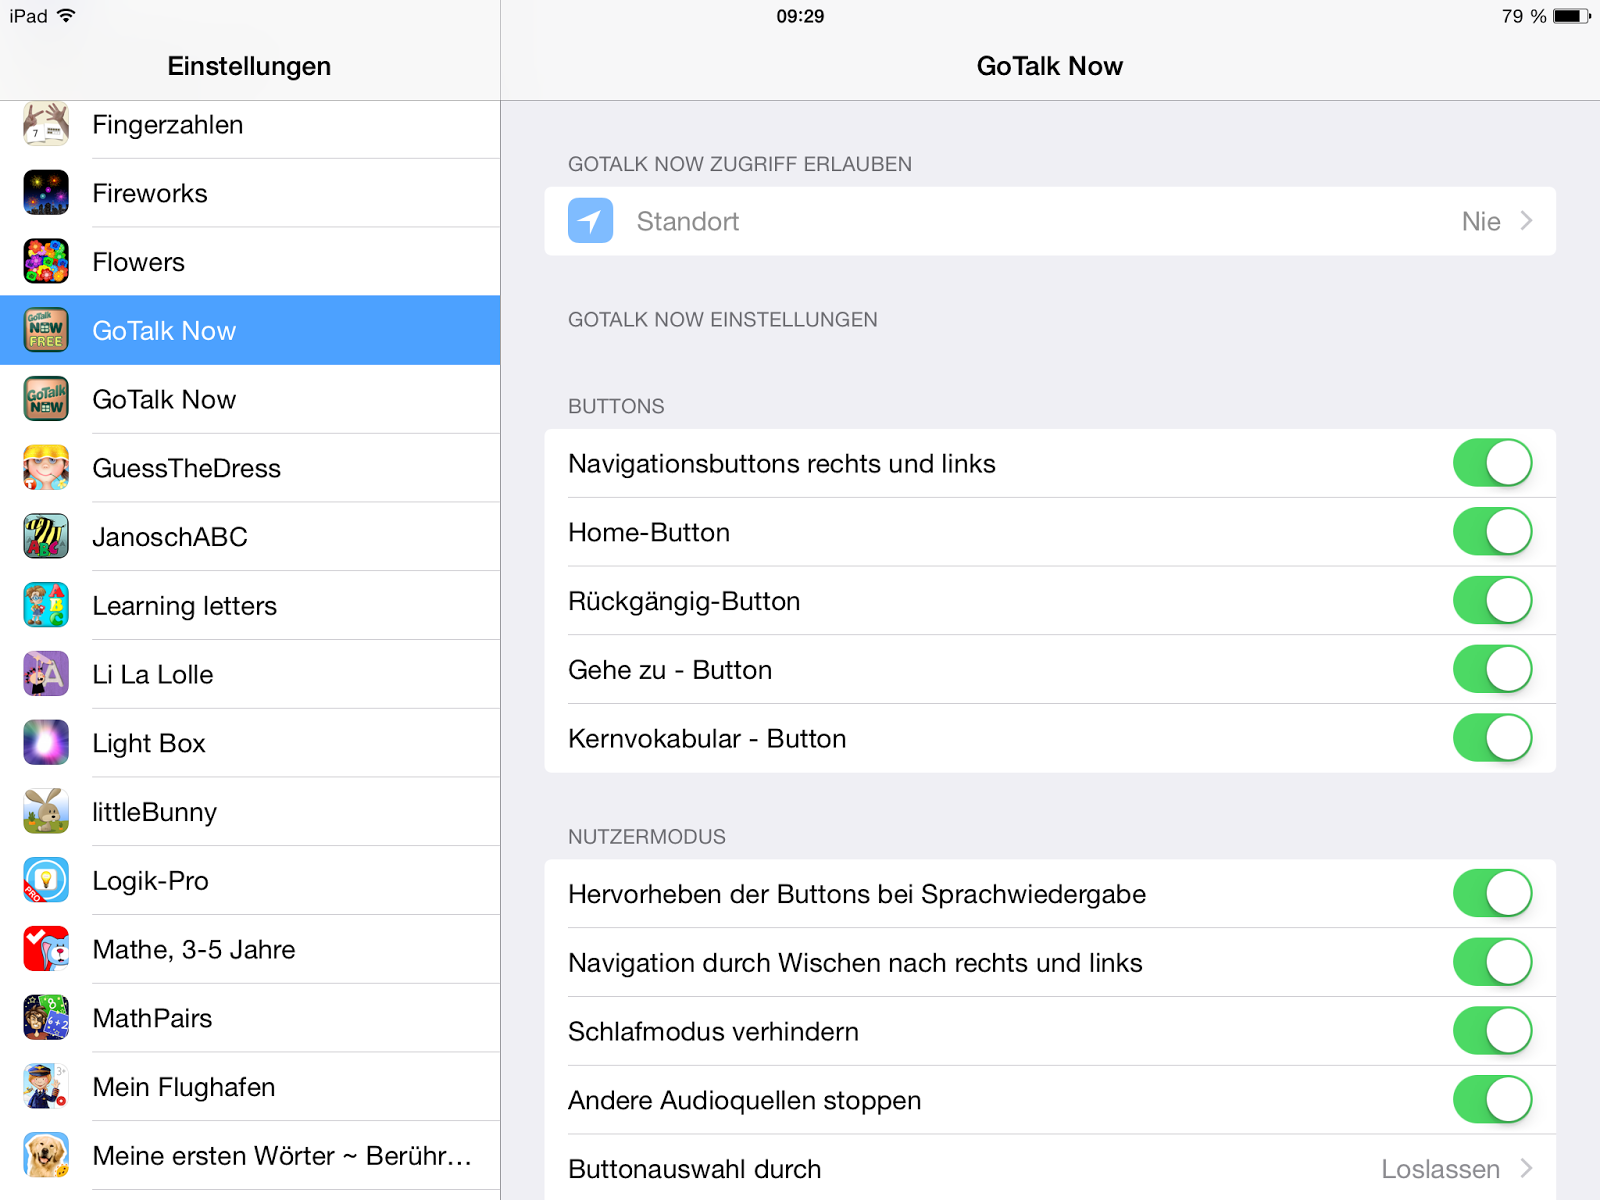
Task: Tap the Fingerzahlen app icon
Action: click(x=46, y=124)
